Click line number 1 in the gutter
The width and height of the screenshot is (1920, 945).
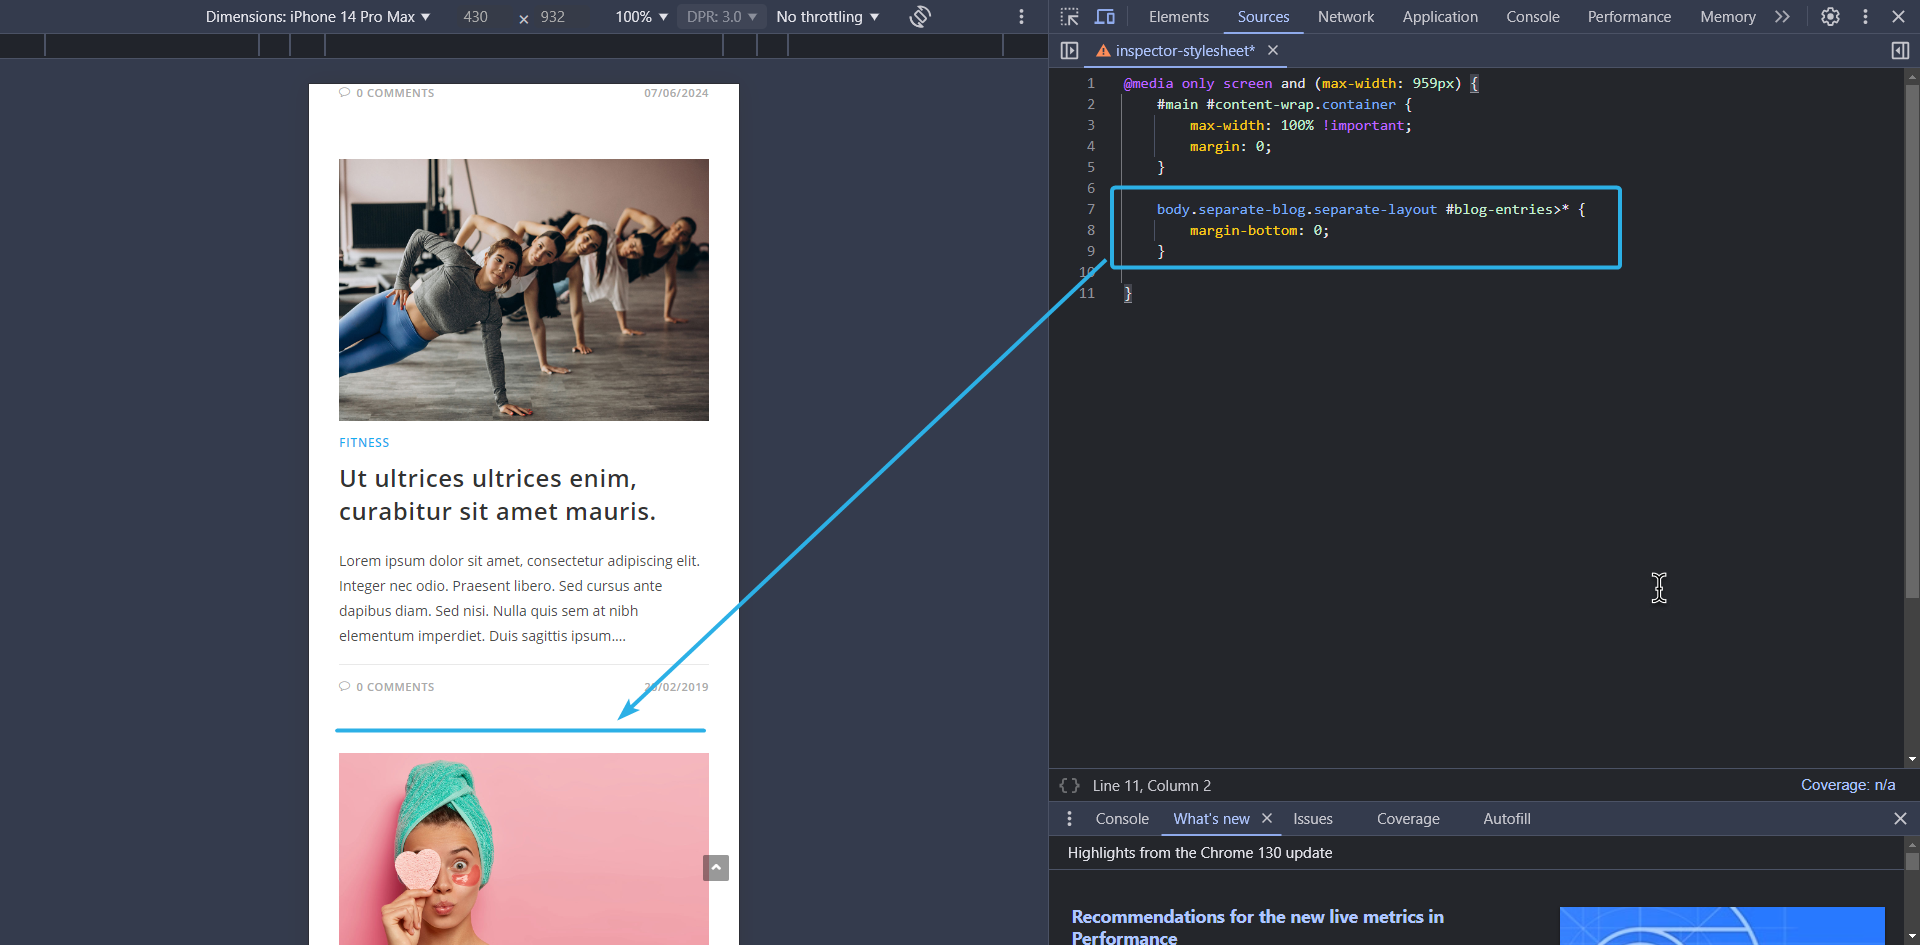1091,83
